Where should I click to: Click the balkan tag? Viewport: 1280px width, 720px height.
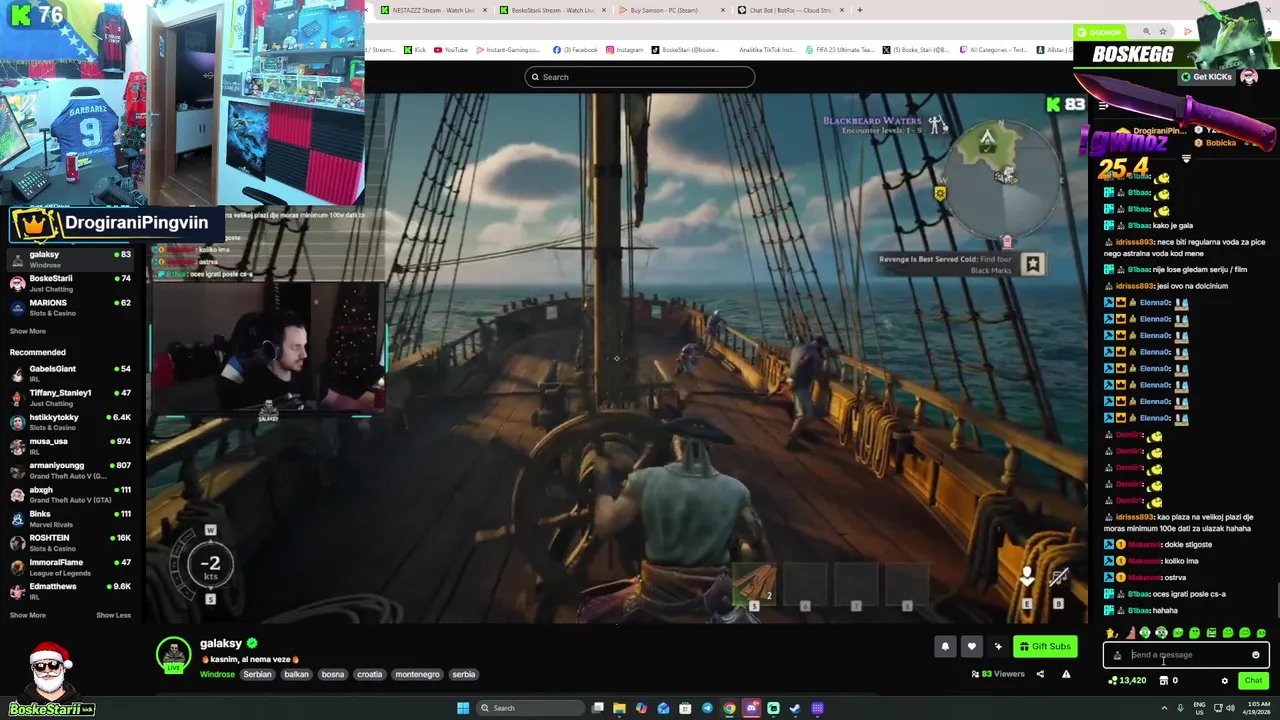pyautogui.click(x=296, y=674)
